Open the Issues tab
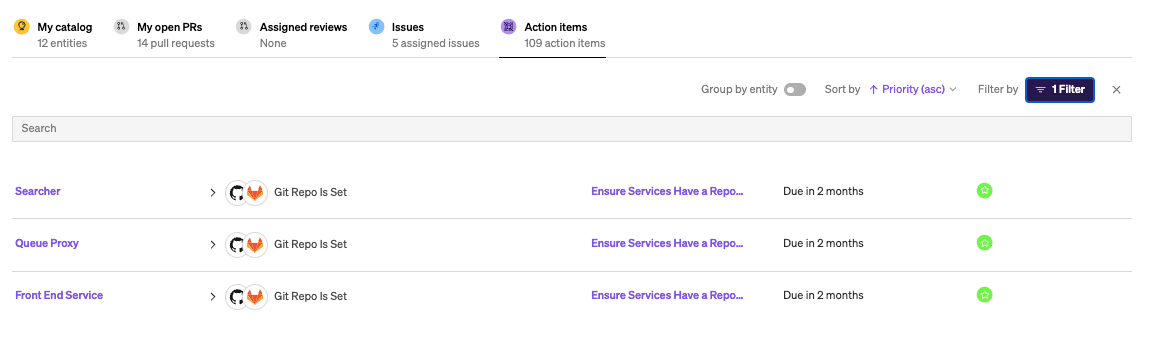This screenshot has width=1174, height=364. pos(425,34)
